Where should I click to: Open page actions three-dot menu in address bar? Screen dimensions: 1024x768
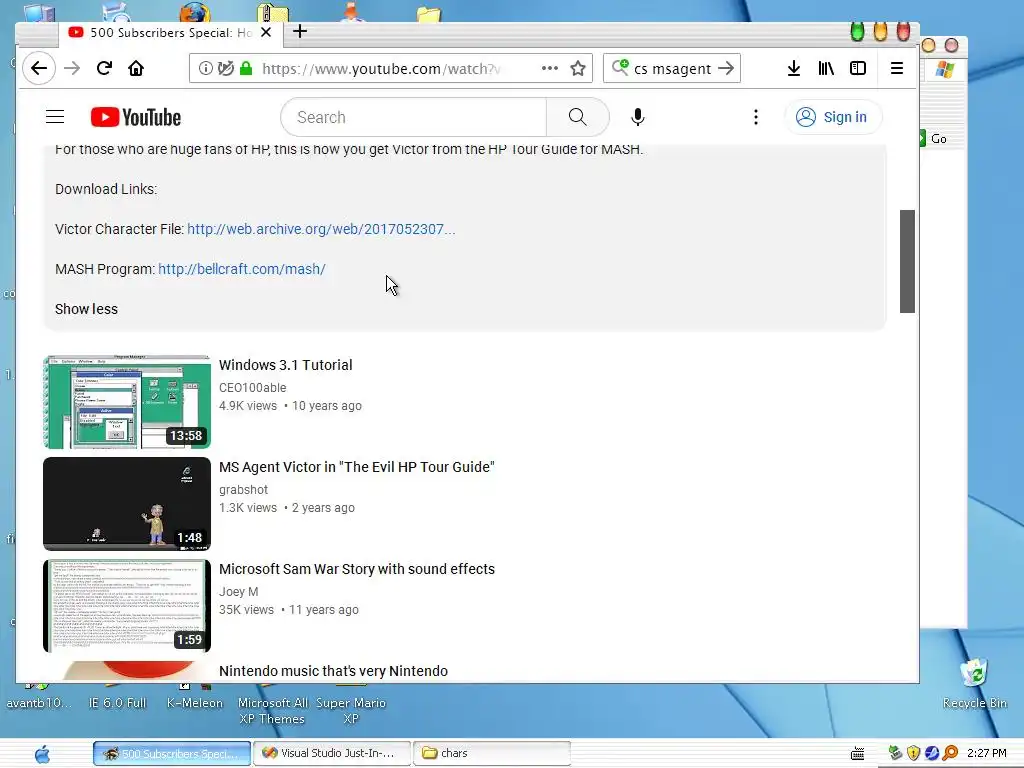[x=550, y=68]
